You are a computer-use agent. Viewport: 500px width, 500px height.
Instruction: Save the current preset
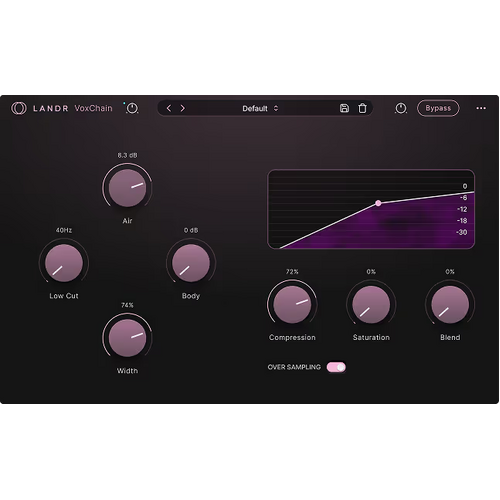(344, 108)
